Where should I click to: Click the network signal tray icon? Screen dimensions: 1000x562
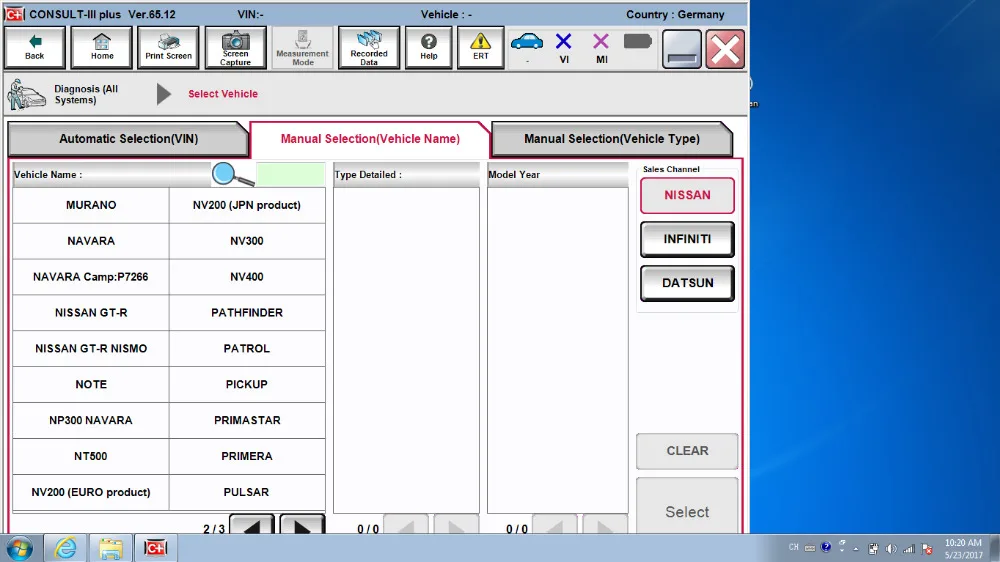(909, 548)
